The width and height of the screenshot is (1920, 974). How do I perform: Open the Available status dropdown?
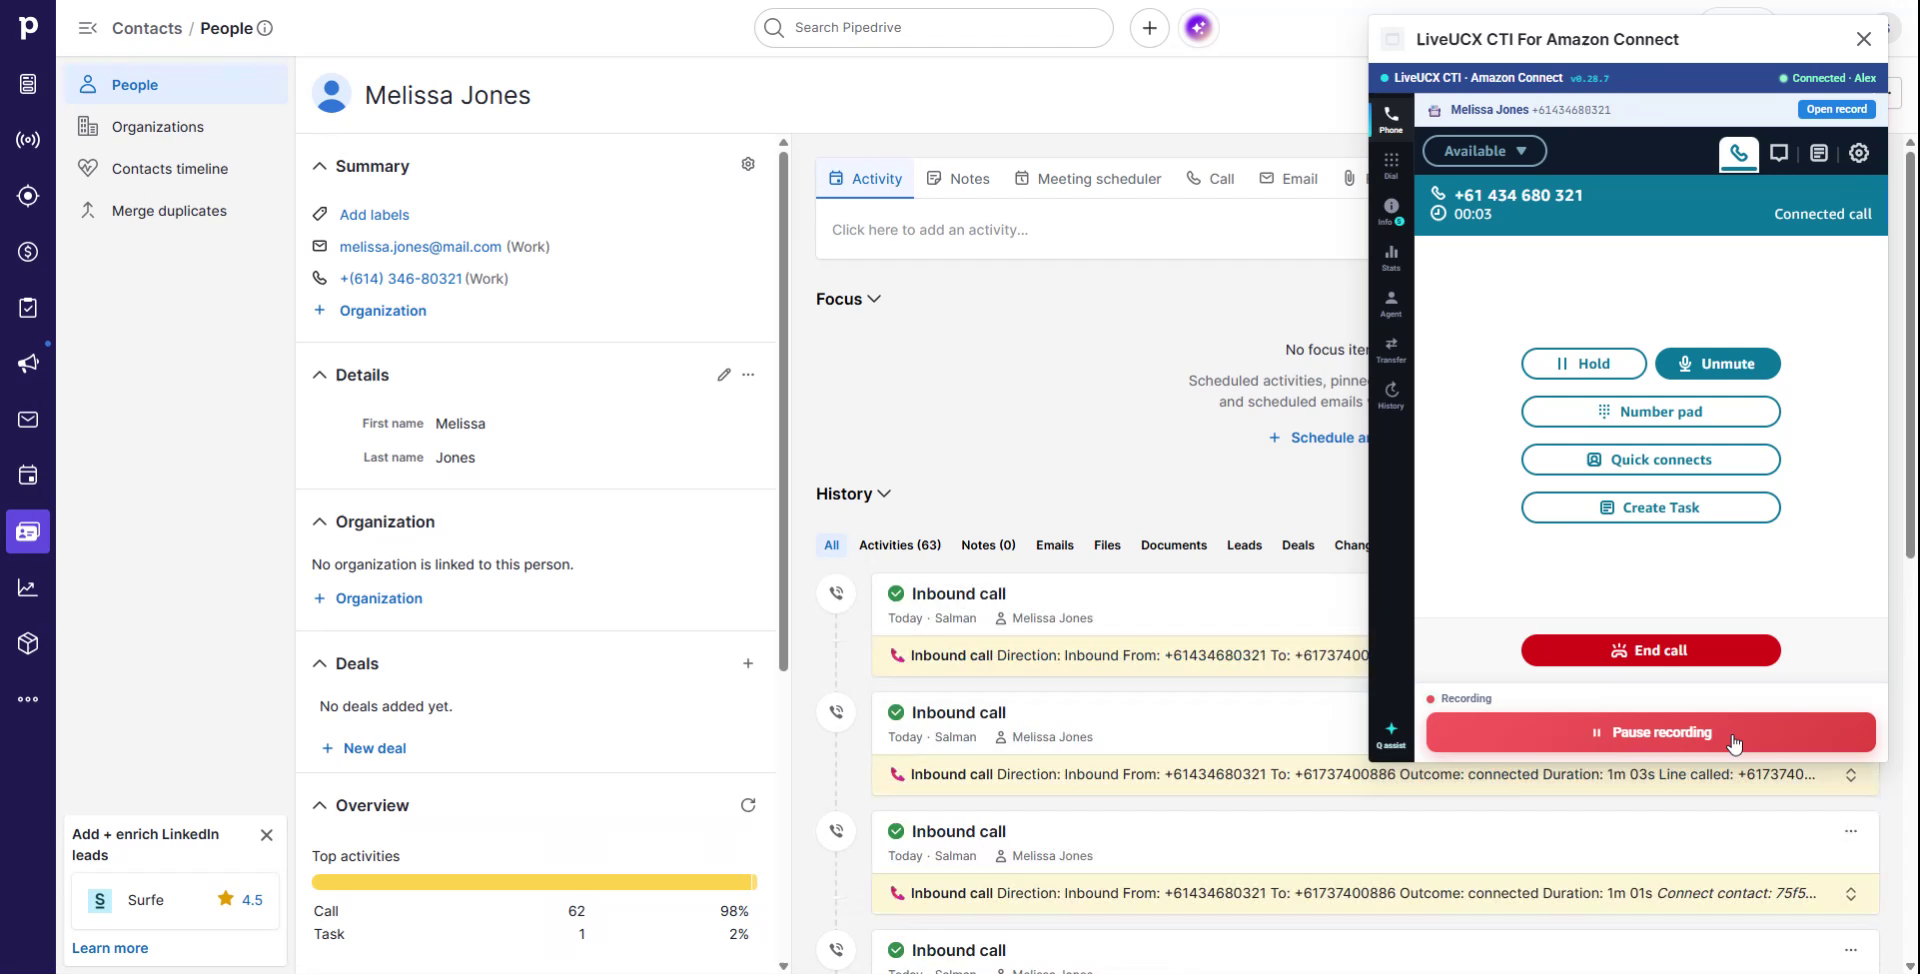pyautogui.click(x=1484, y=151)
